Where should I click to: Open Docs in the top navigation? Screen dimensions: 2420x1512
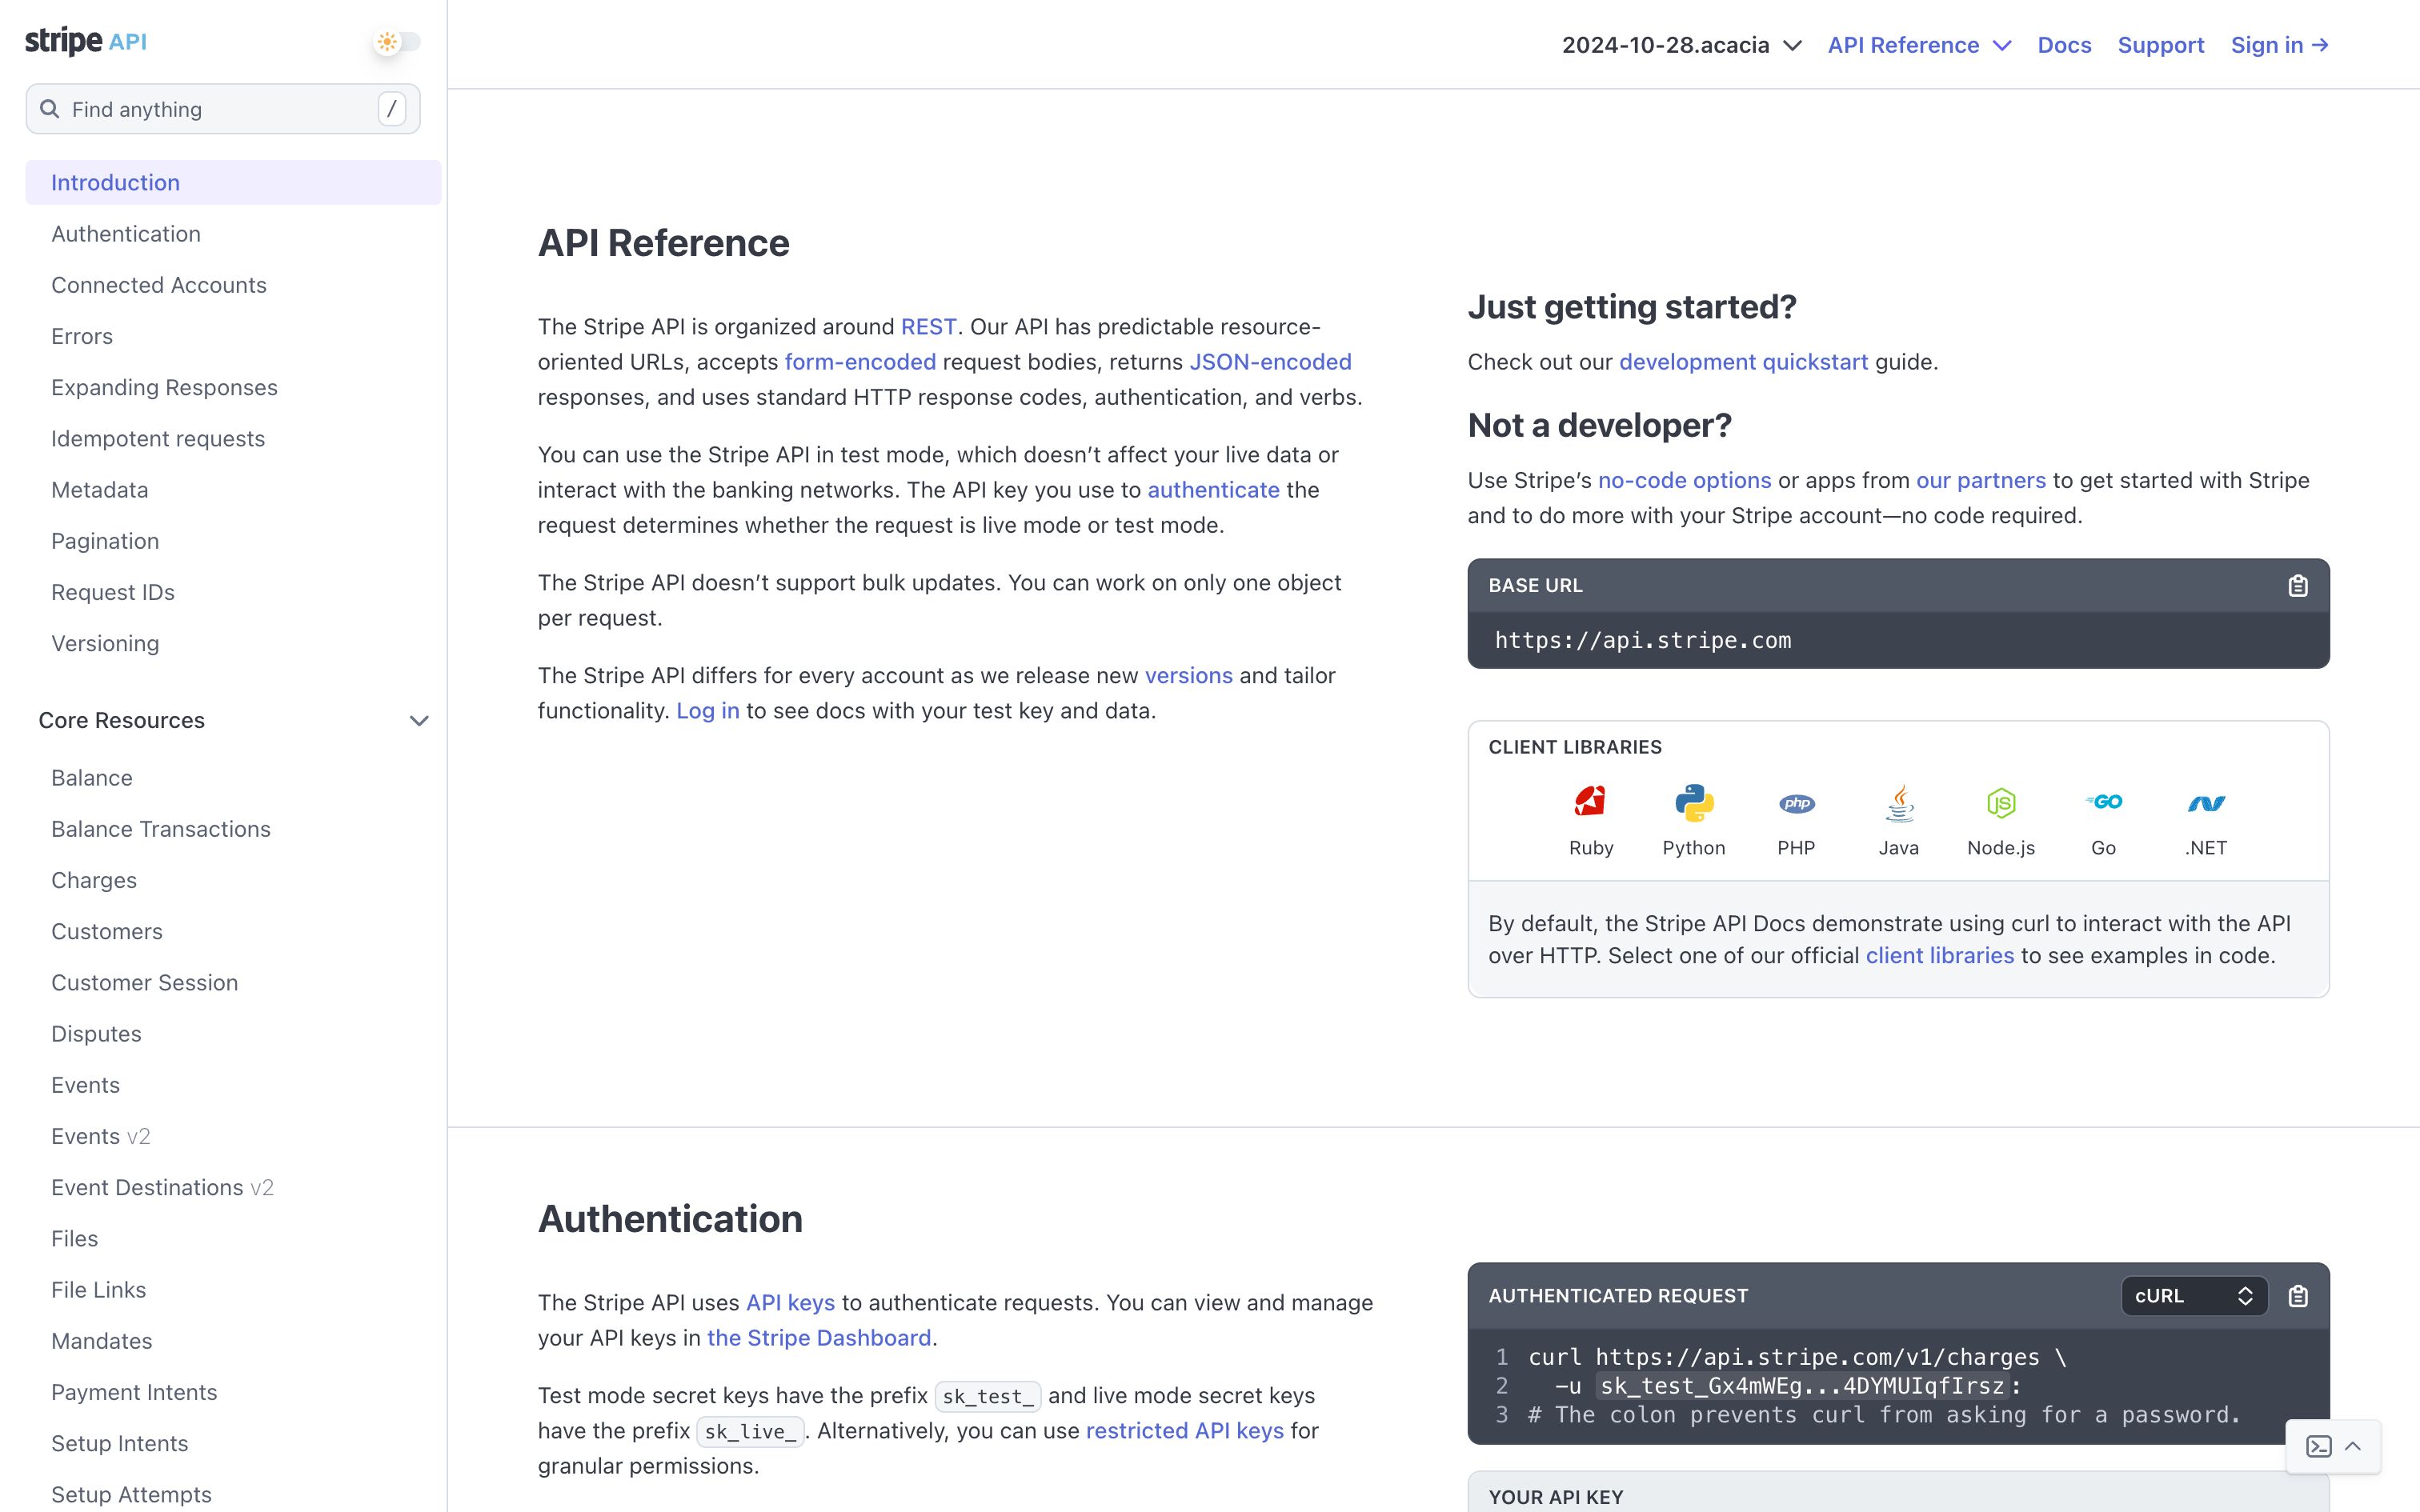[2064, 45]
